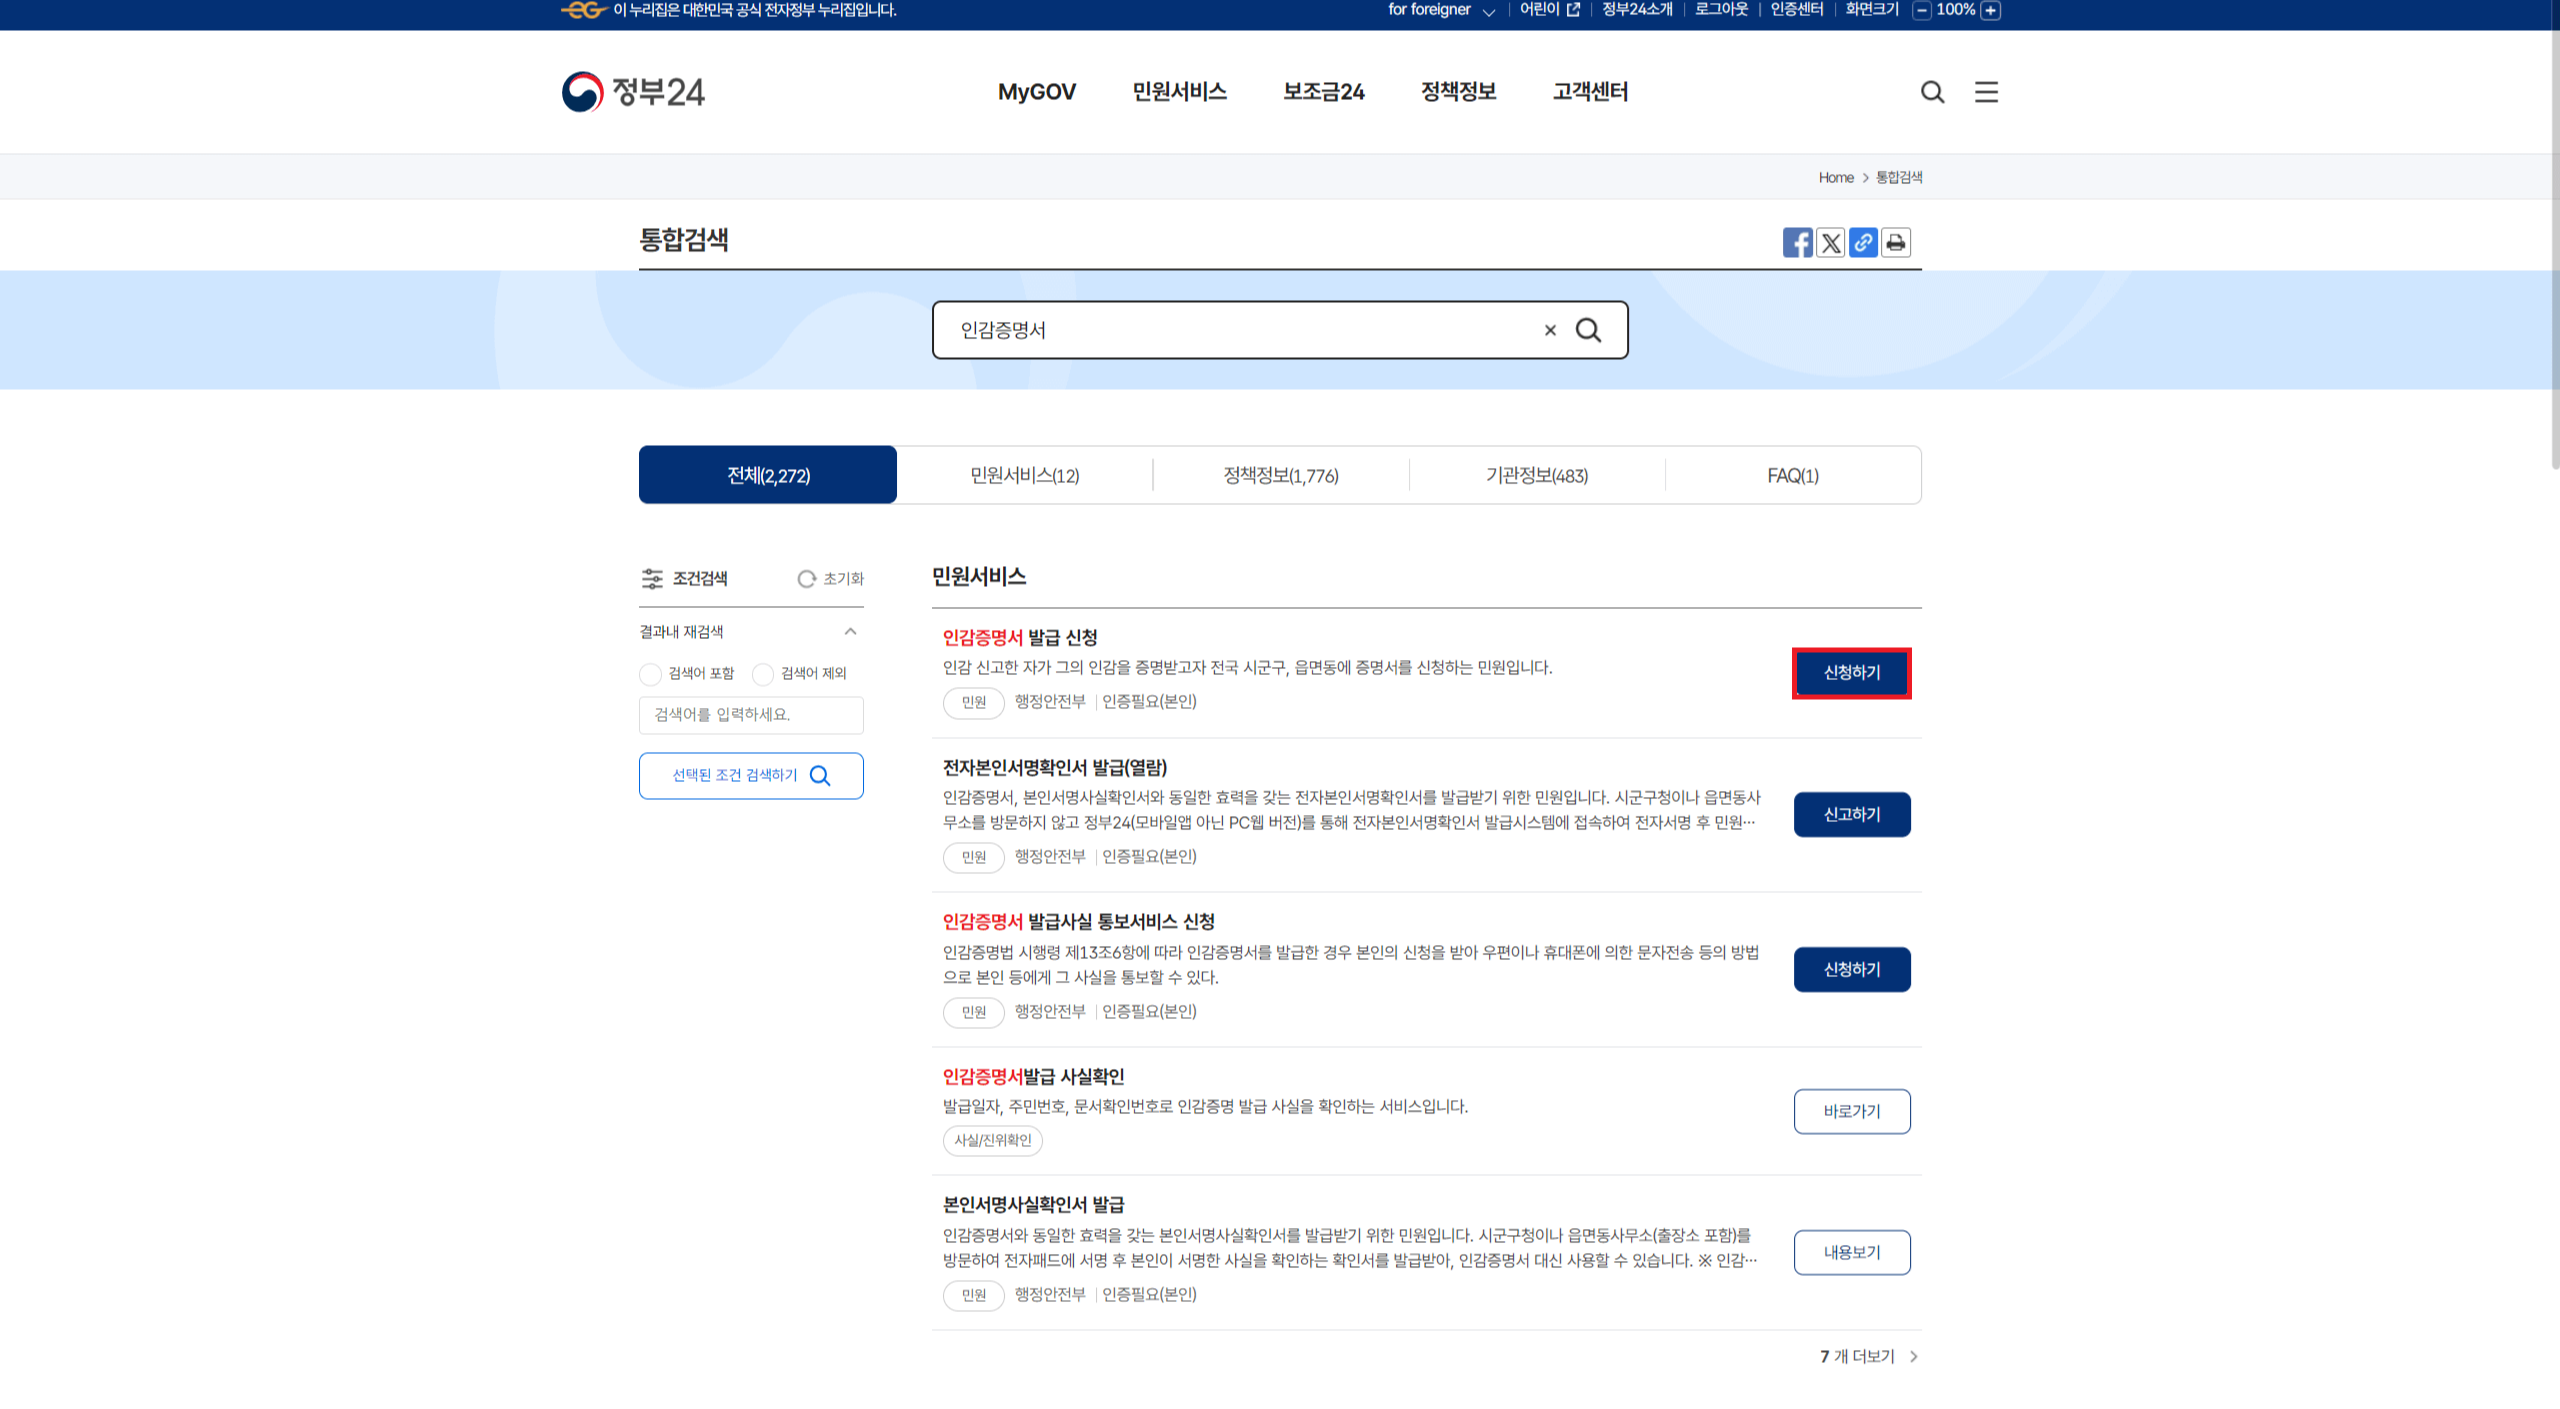Screen dimensions: 2560x1409
Task: Print the page via printer icon
Action: [x=1896, y=242]
